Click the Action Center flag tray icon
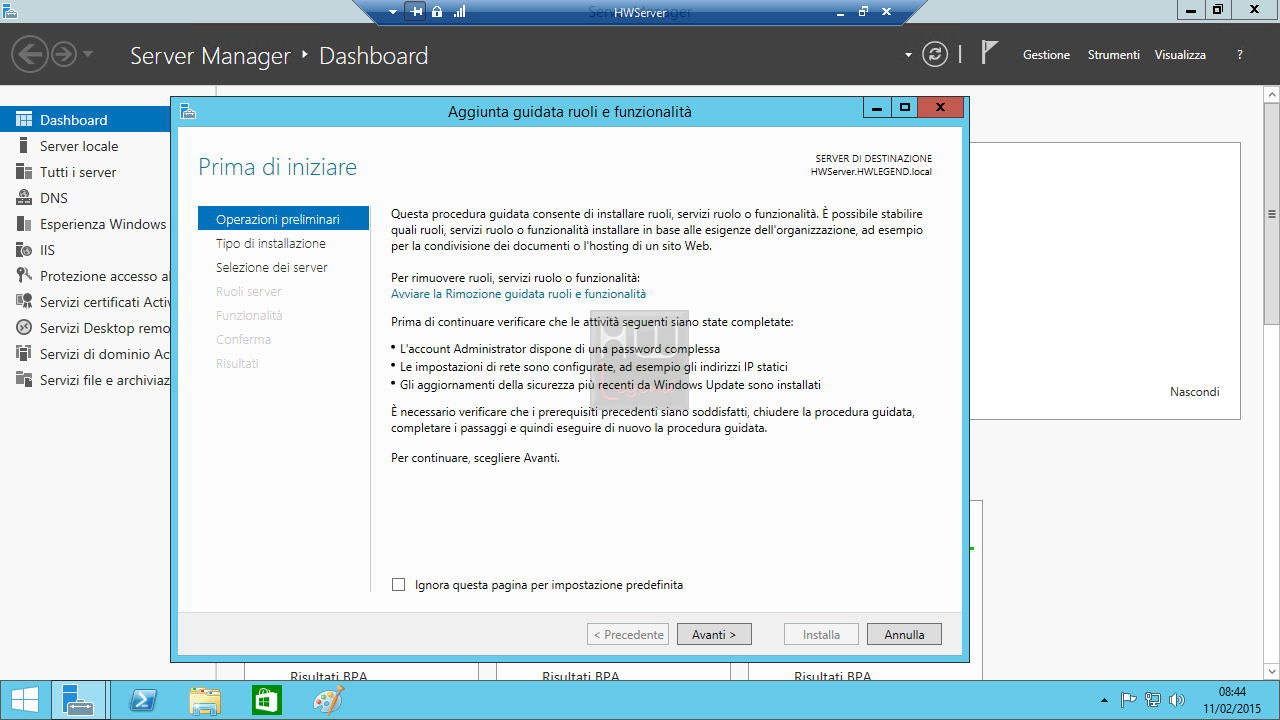Image resolution: width=1280 pixels, height=720 pixels. pos(1128,700)
